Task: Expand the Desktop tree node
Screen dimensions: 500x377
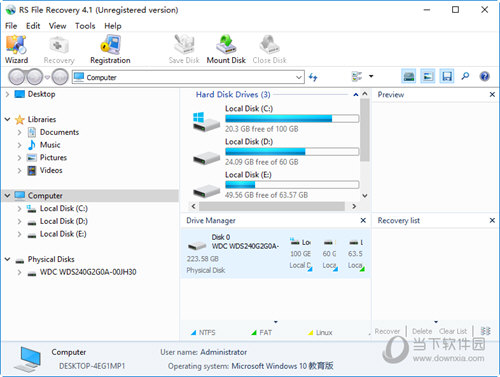Action: 7,94
